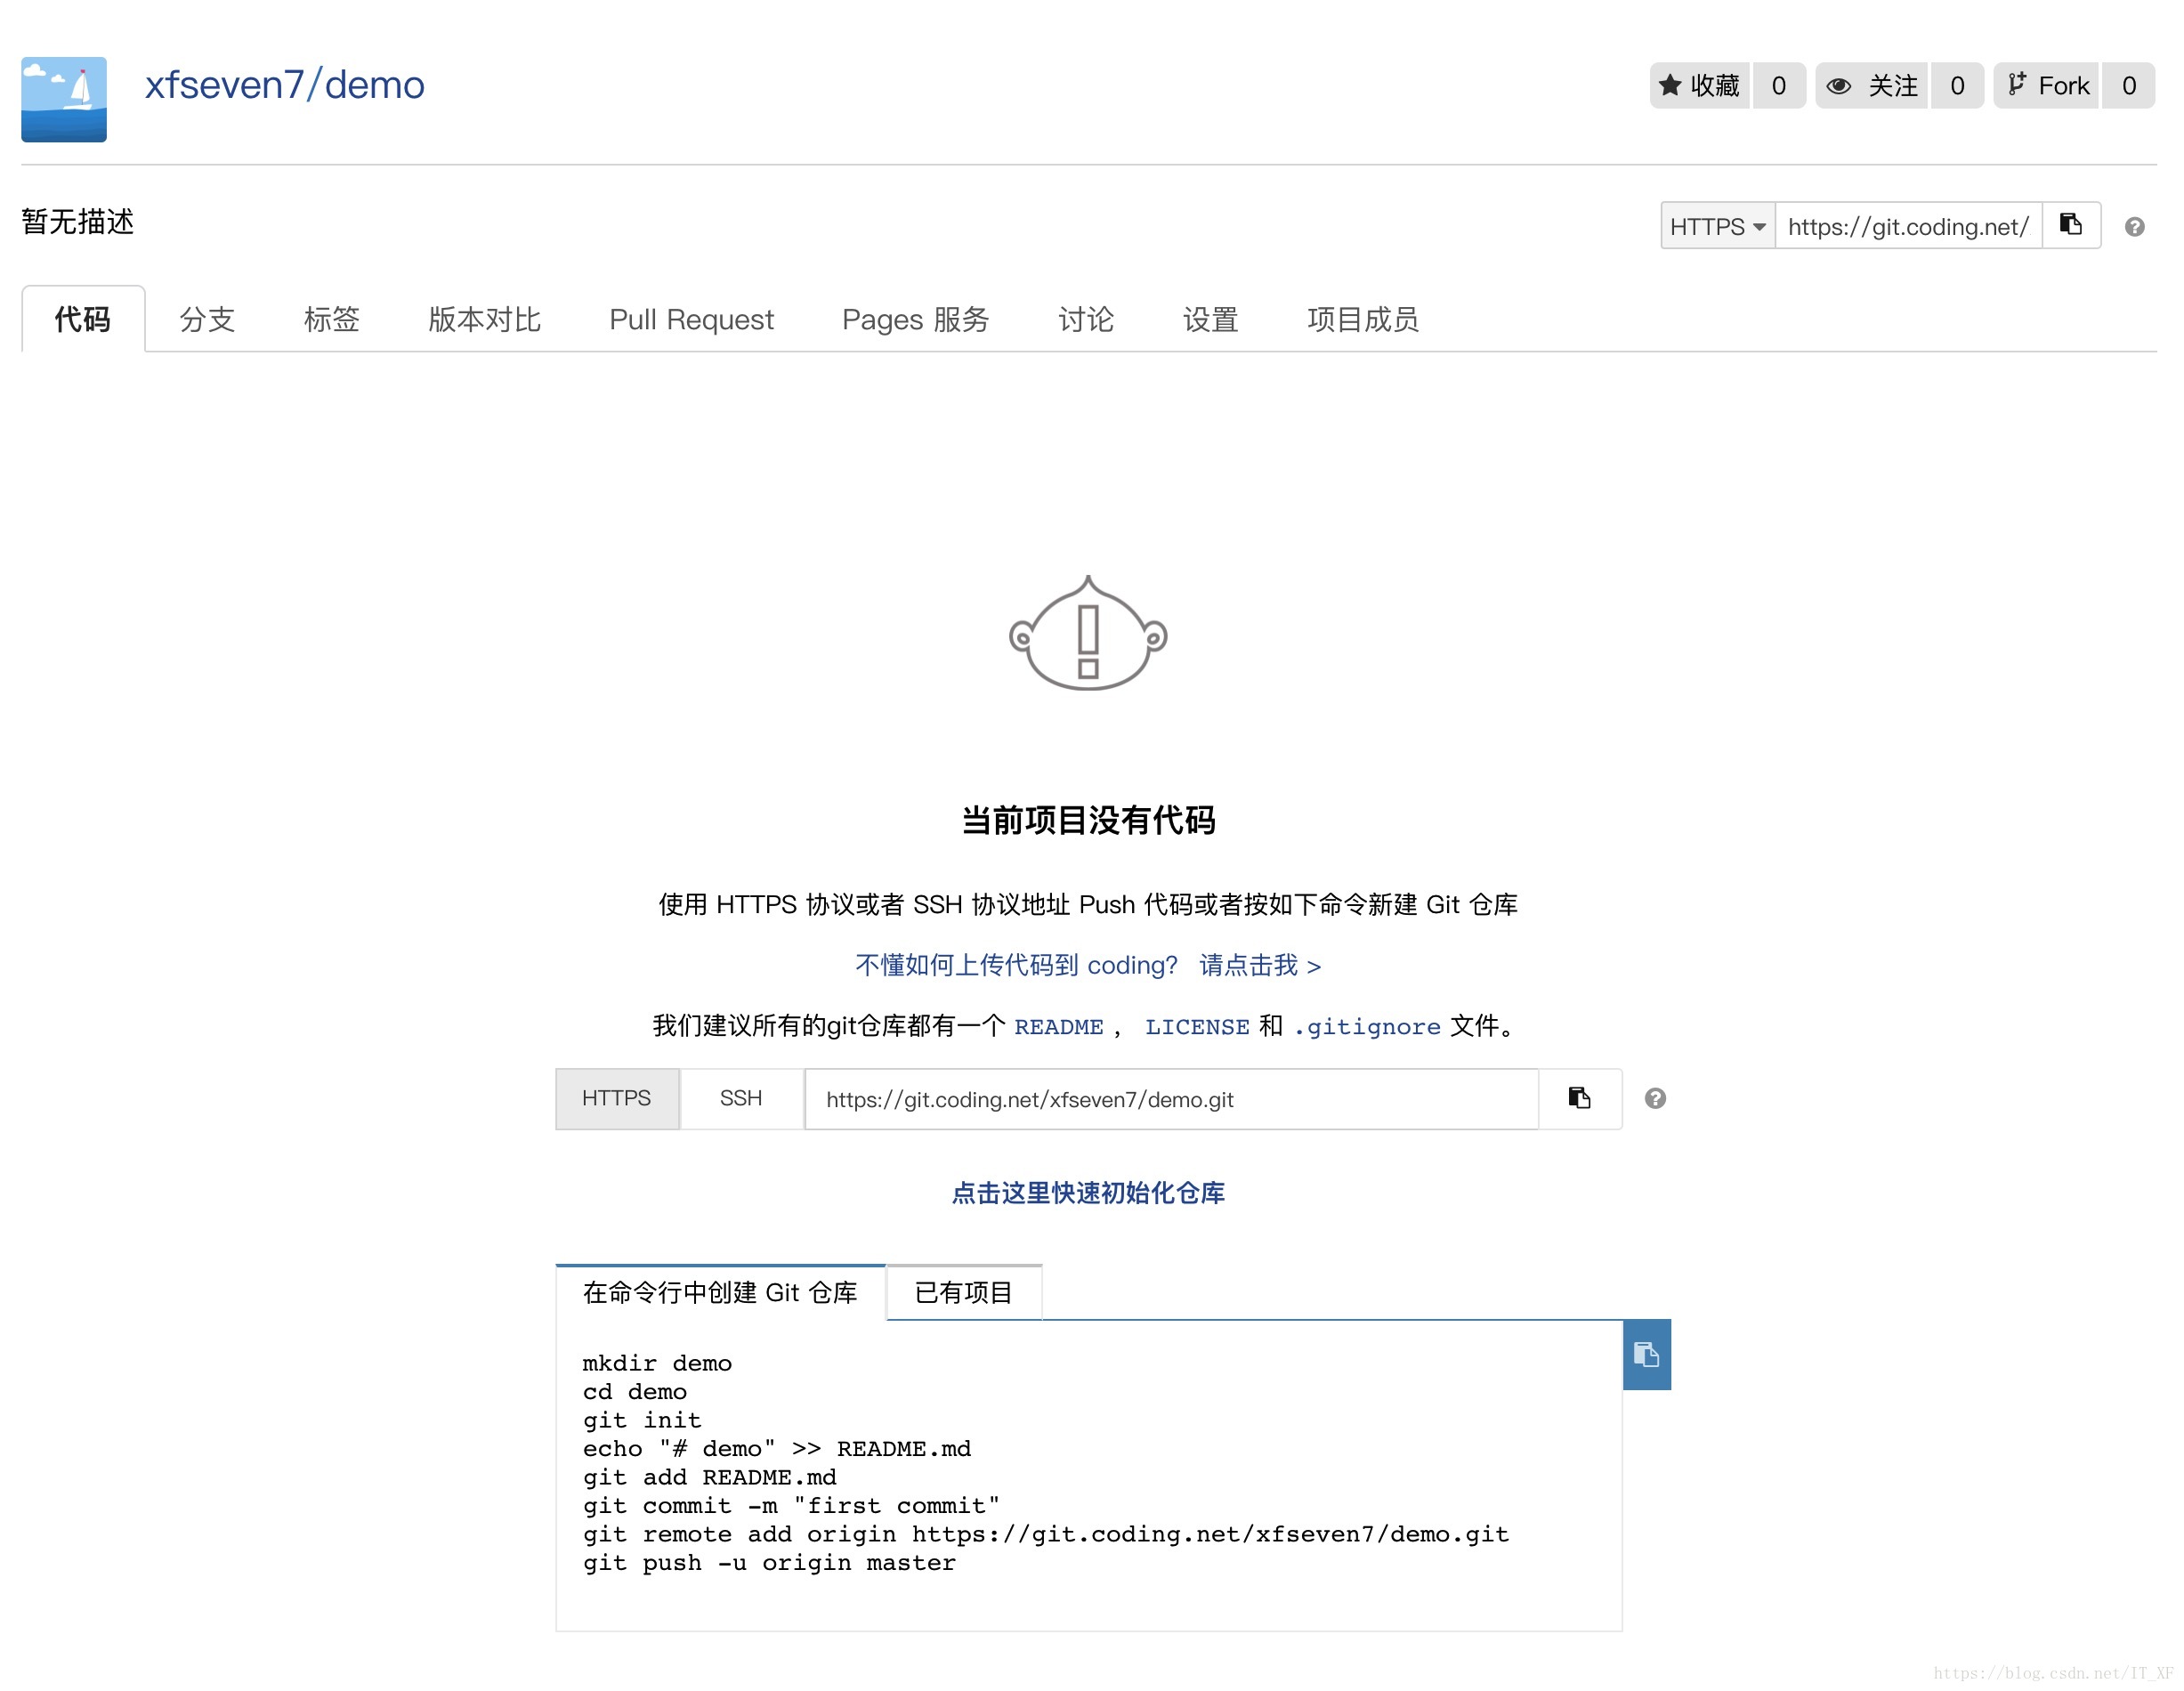The image size is (2184, 1691).
Task: Click the help icon beside demo.git URL
Action: pos(1655,1098)
